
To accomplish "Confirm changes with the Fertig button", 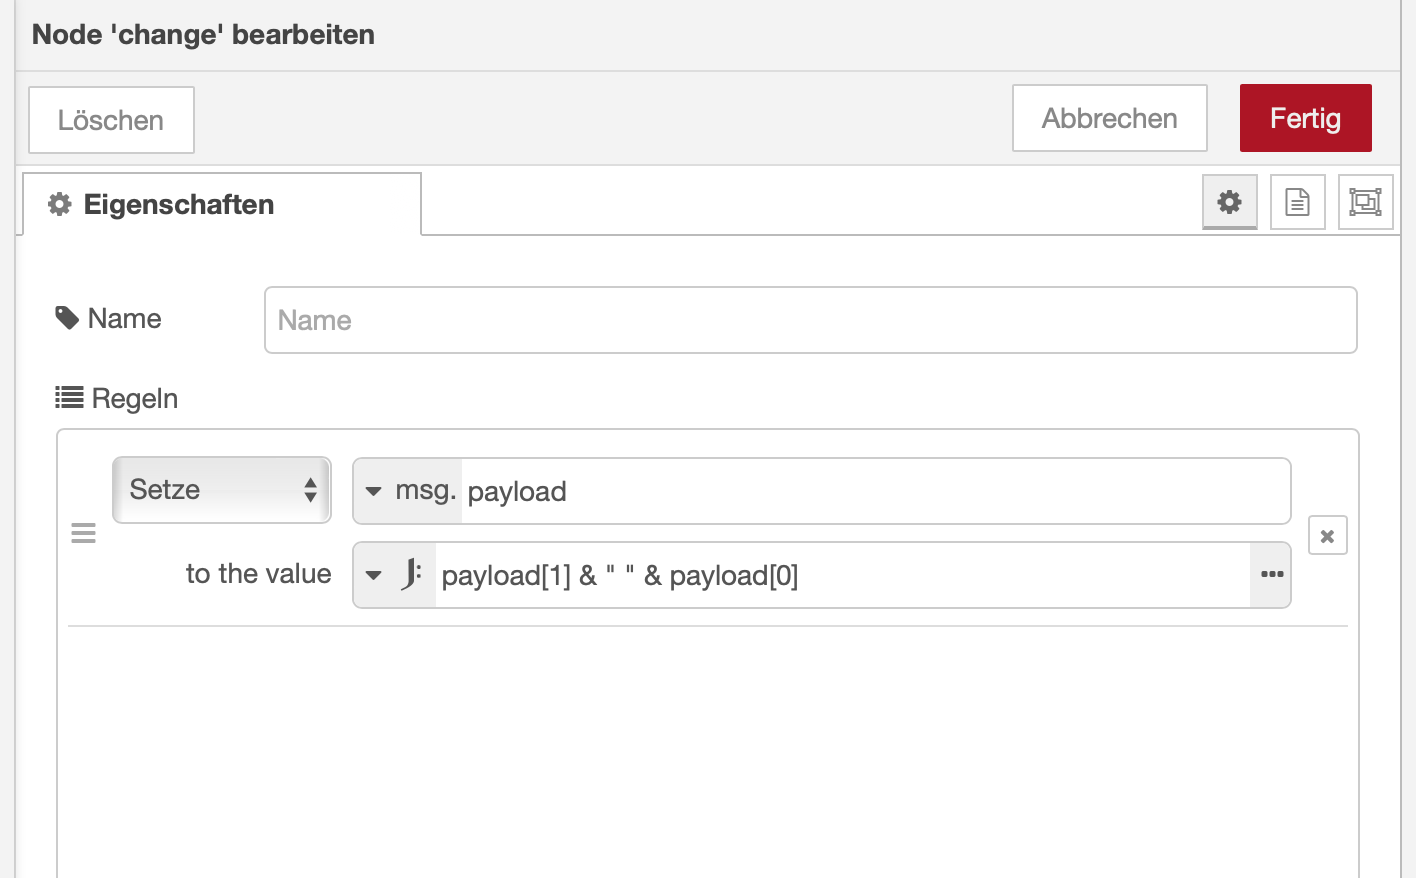I will pyautogui.click(x=1305, y=118).
